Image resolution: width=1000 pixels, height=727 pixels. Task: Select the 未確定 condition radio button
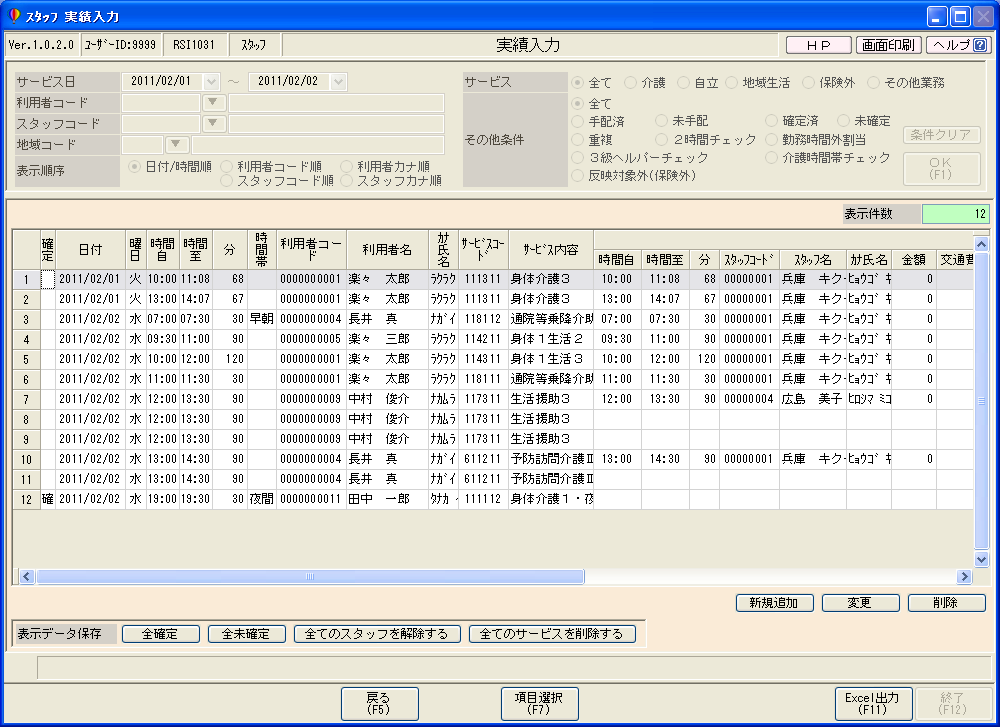(844, 121)
